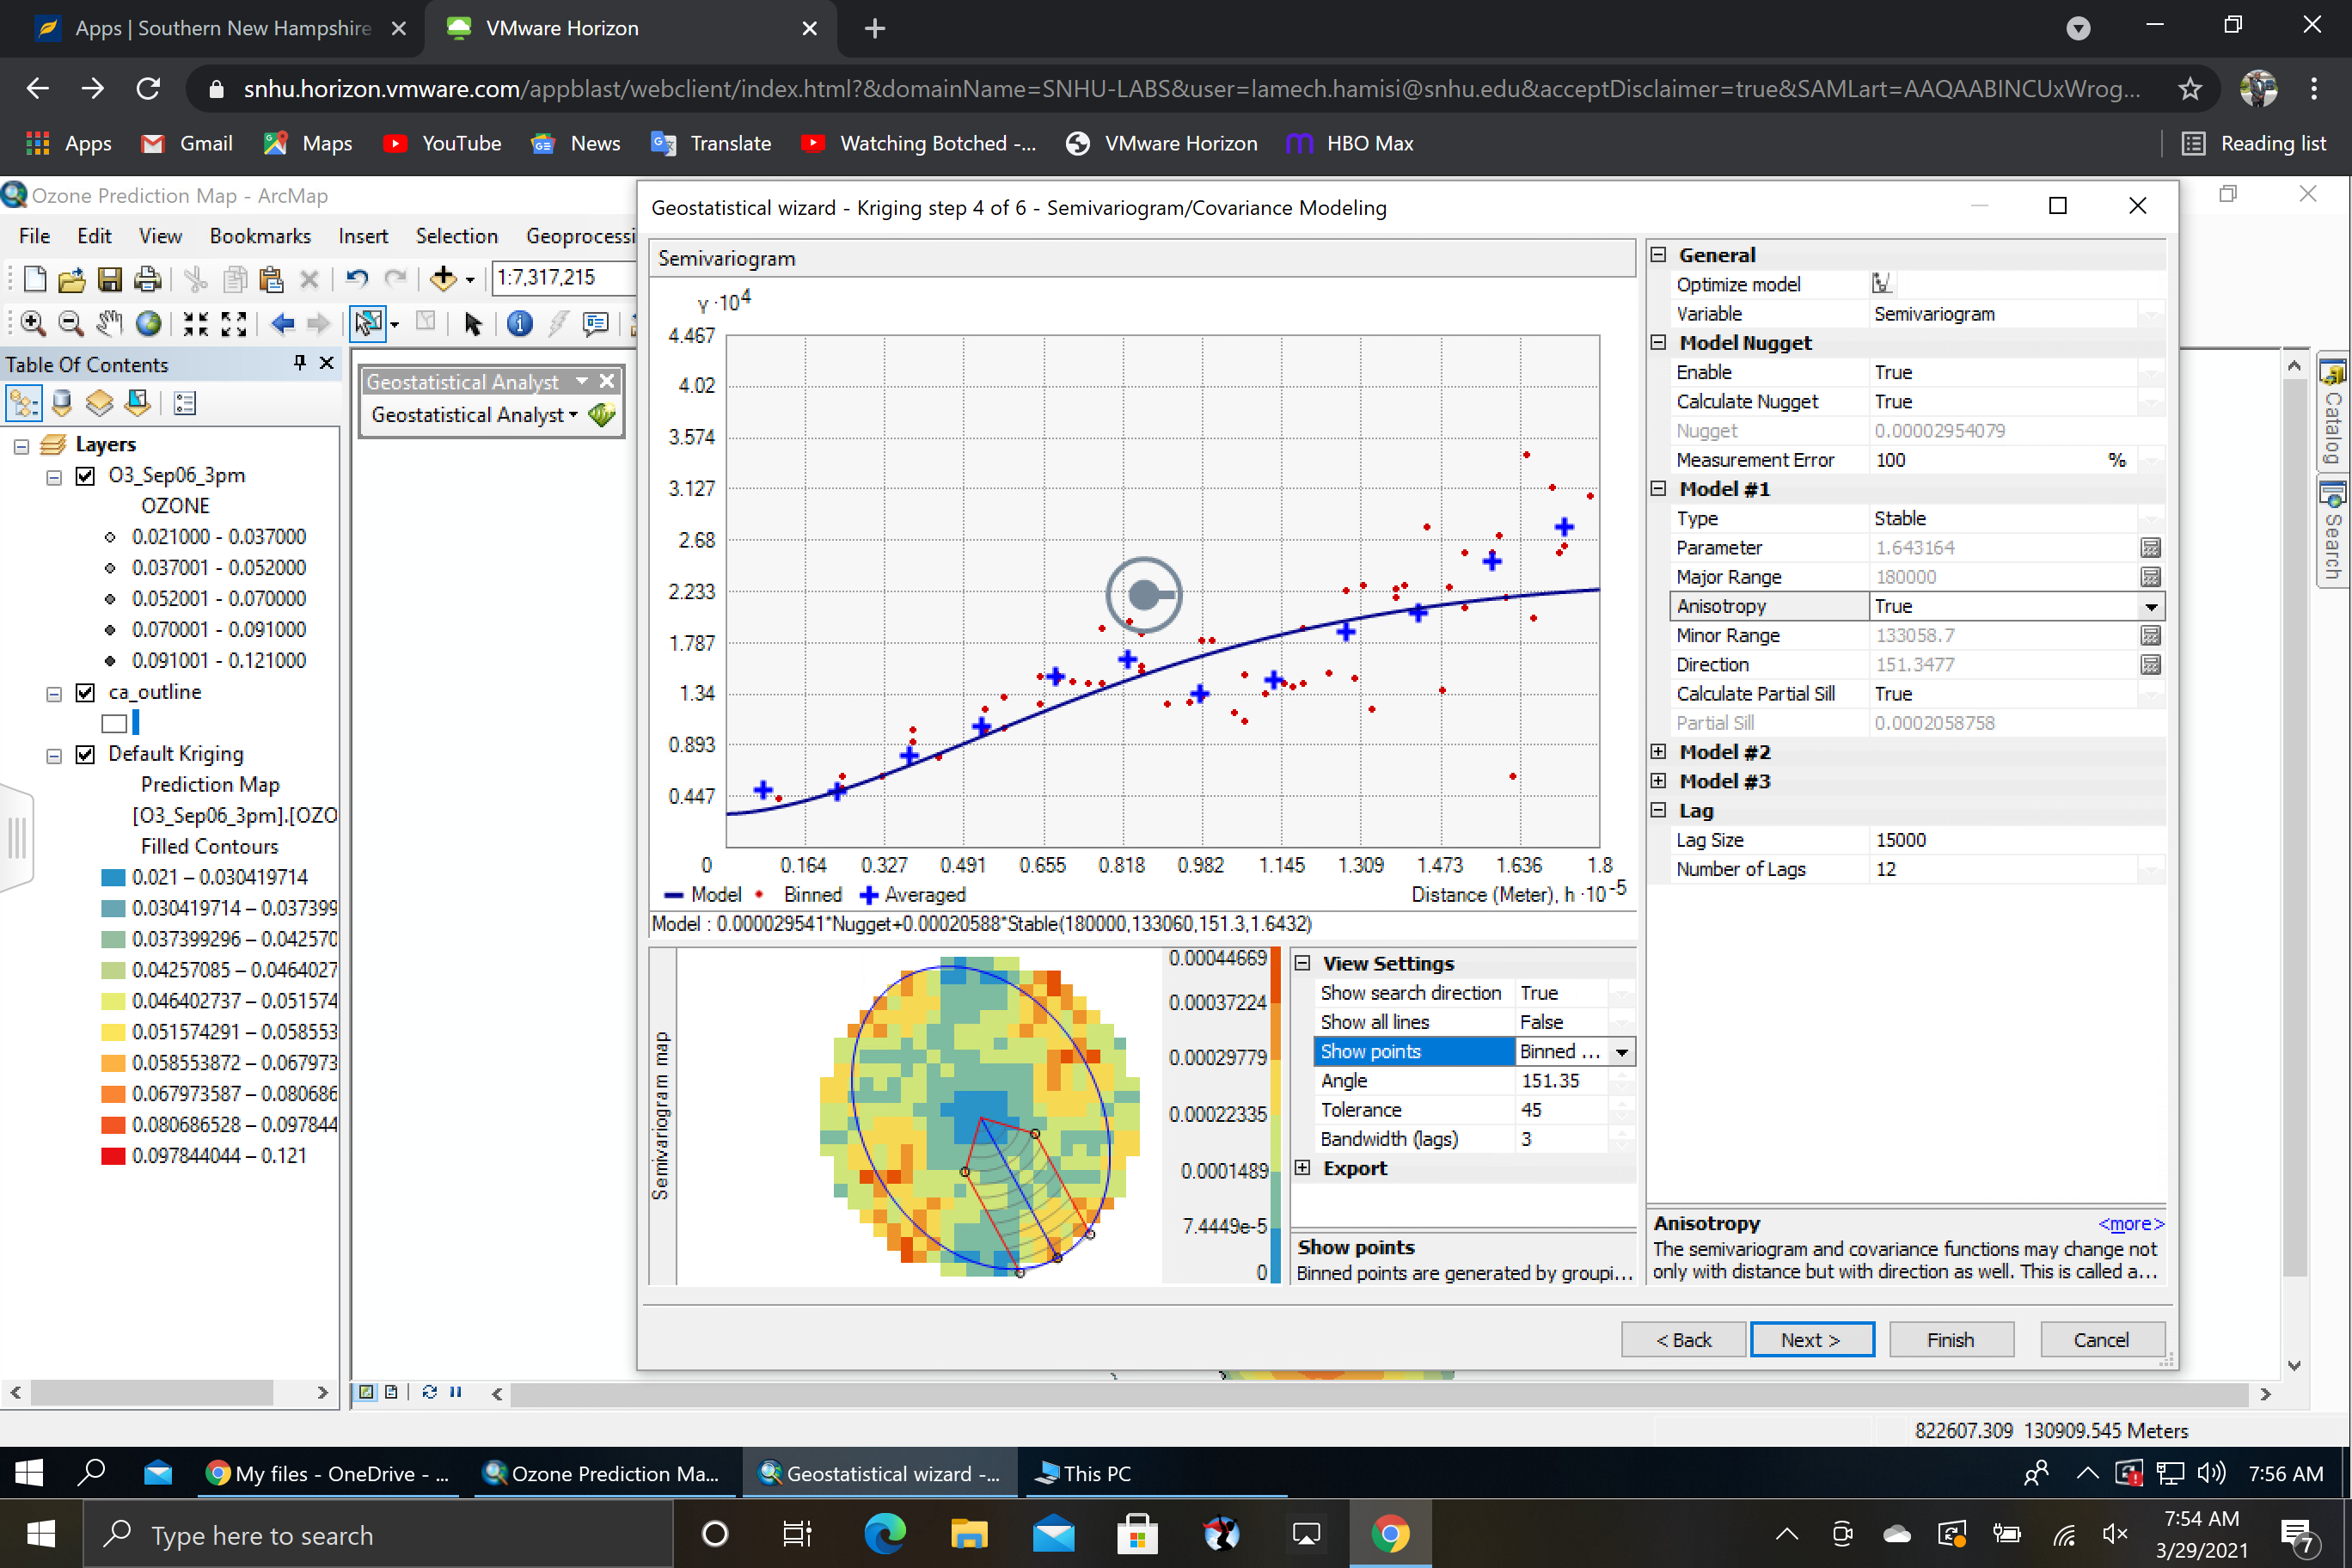Toggle the ca_outline layer visibility checkbox

86,692
